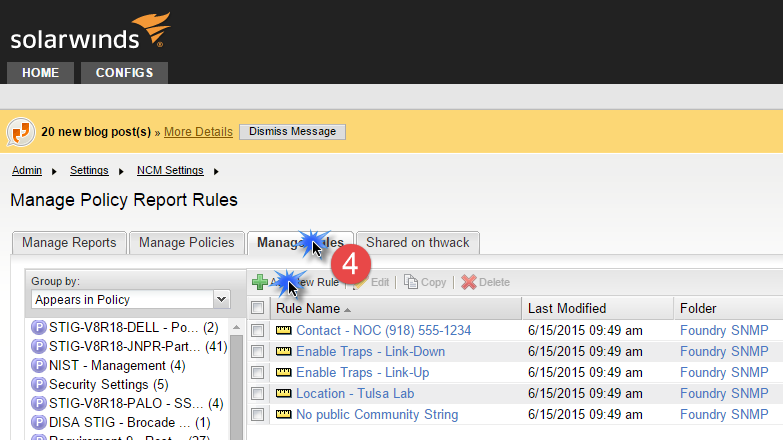Switch to the Manage Reports tab
Viewport: 783px width, 440px height.
69,243
